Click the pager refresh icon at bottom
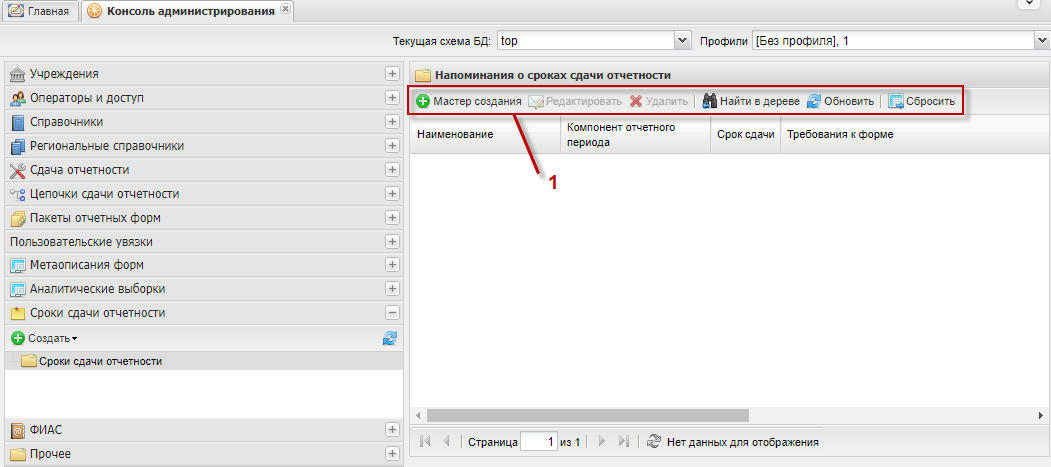The width and height of the screenshot is (1051, 467). [654, 441]
